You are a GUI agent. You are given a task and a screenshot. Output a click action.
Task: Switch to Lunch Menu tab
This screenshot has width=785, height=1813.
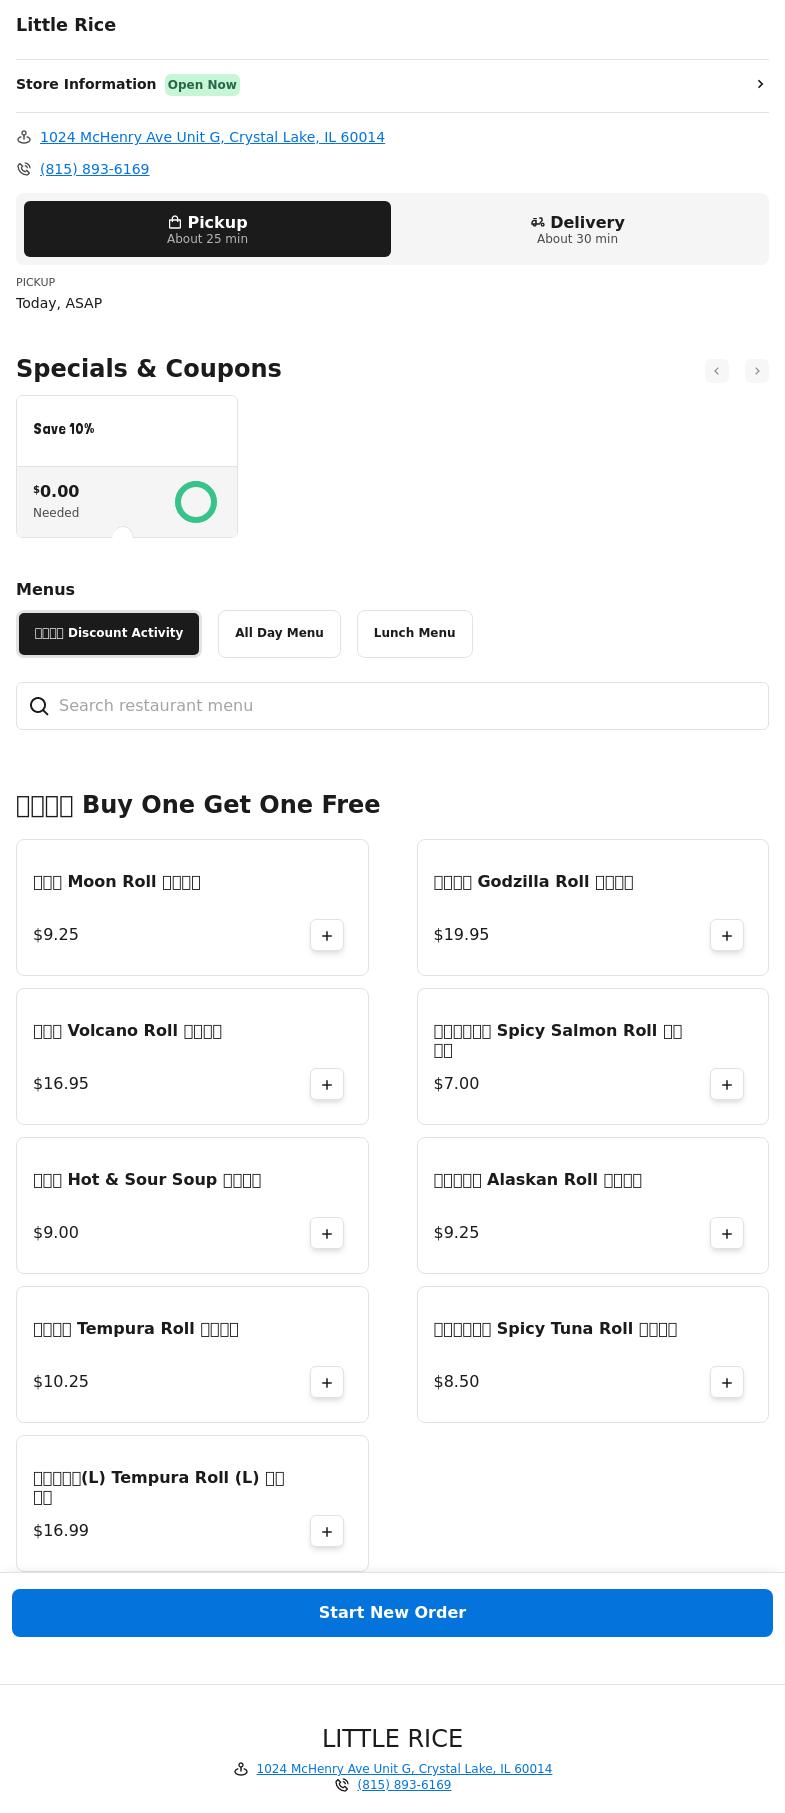click(414, 634)
